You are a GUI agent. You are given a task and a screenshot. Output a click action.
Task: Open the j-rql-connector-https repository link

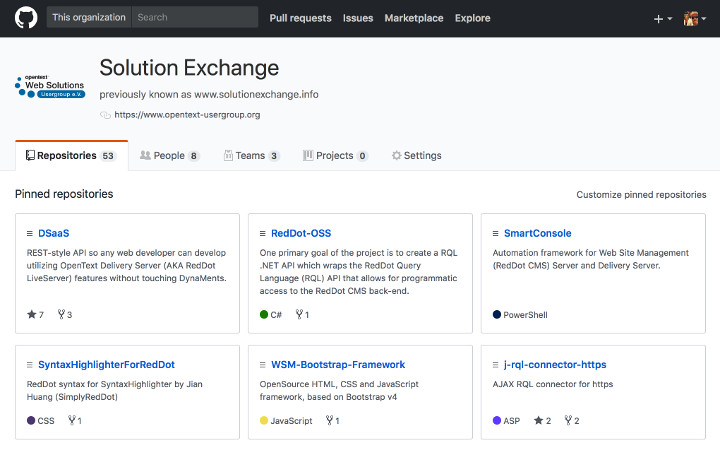(555, 365)
